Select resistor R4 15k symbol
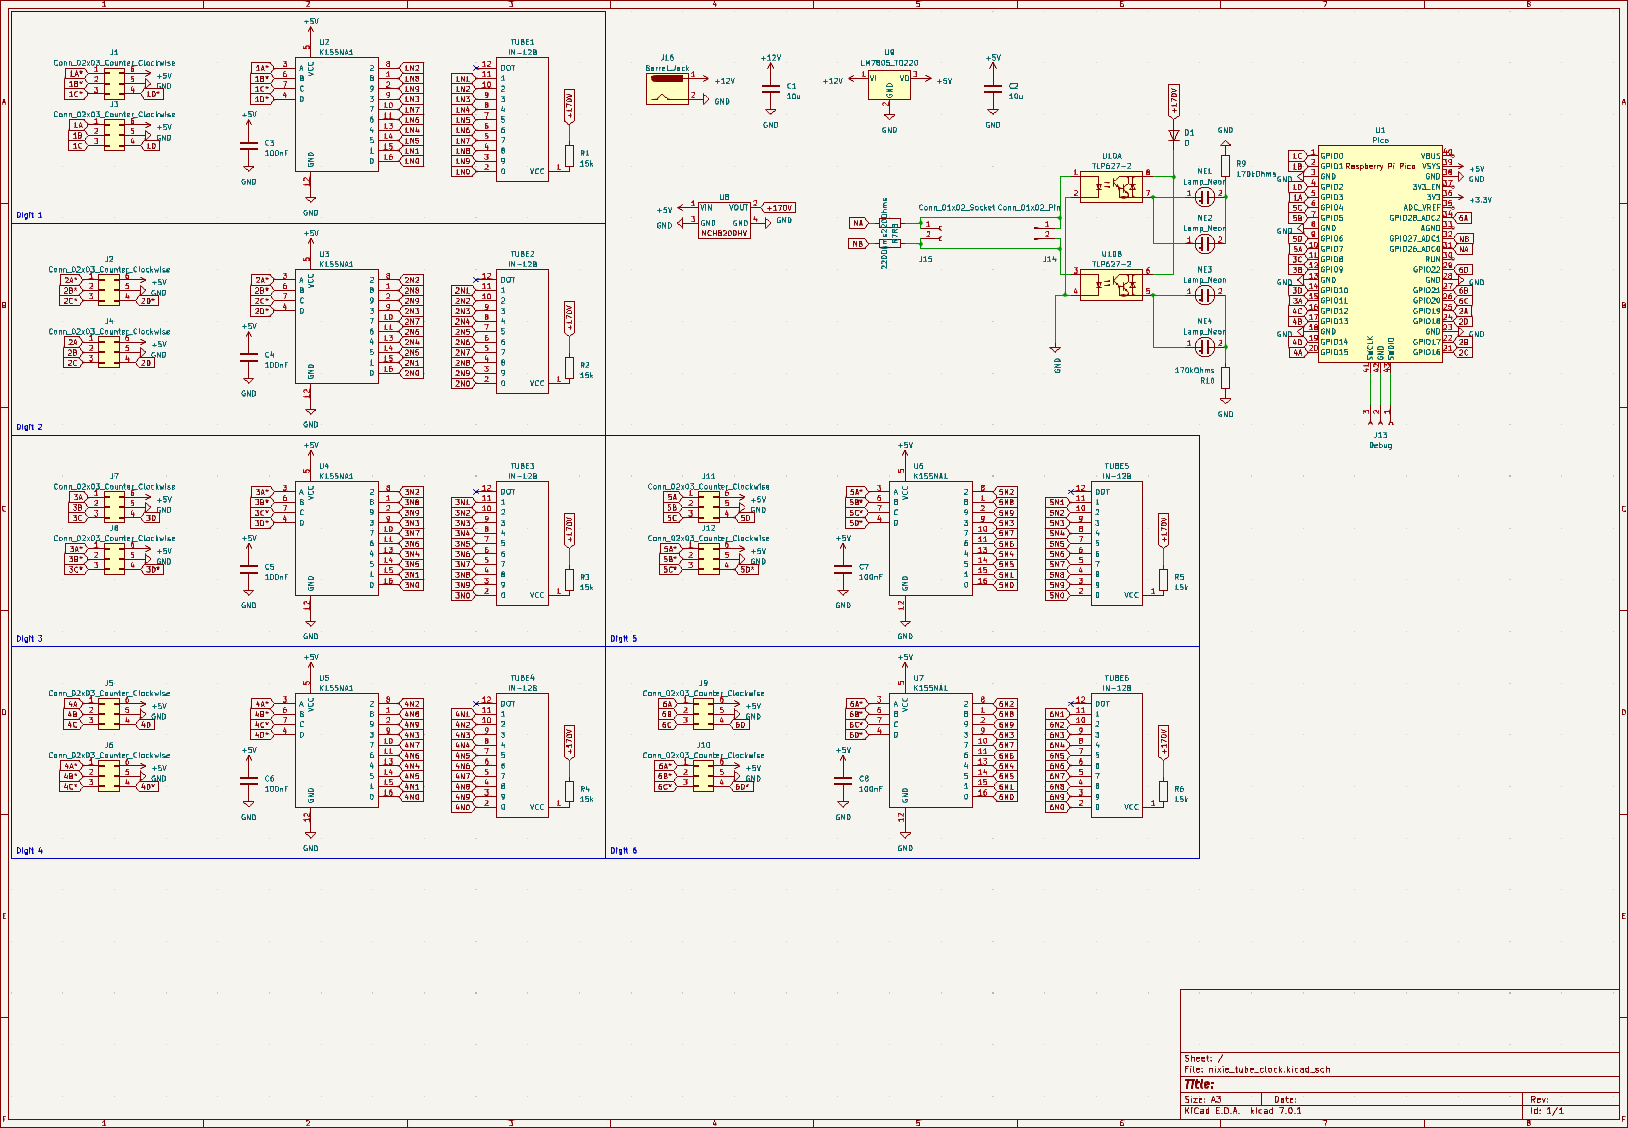This screenshot has height=1128, width=1628. coord(569,792)
